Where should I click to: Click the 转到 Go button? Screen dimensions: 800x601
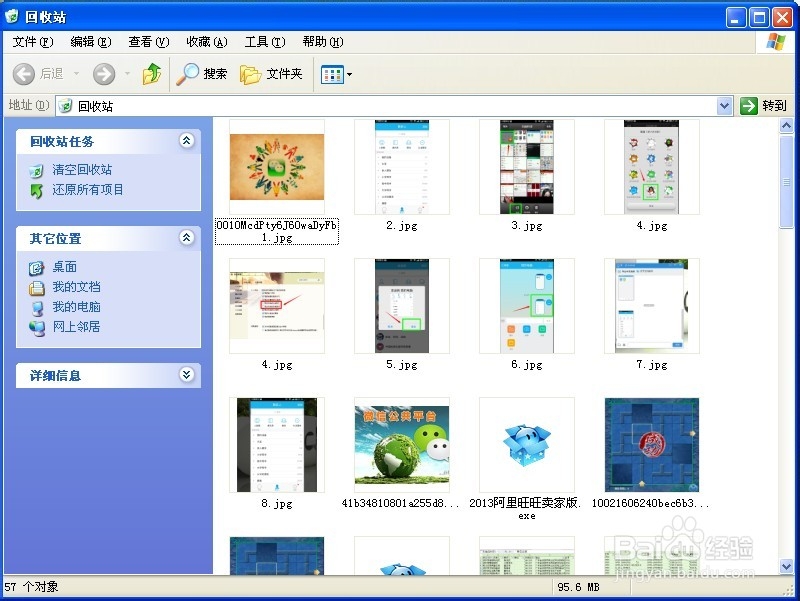pyautogui.click(x=763, y=106)
